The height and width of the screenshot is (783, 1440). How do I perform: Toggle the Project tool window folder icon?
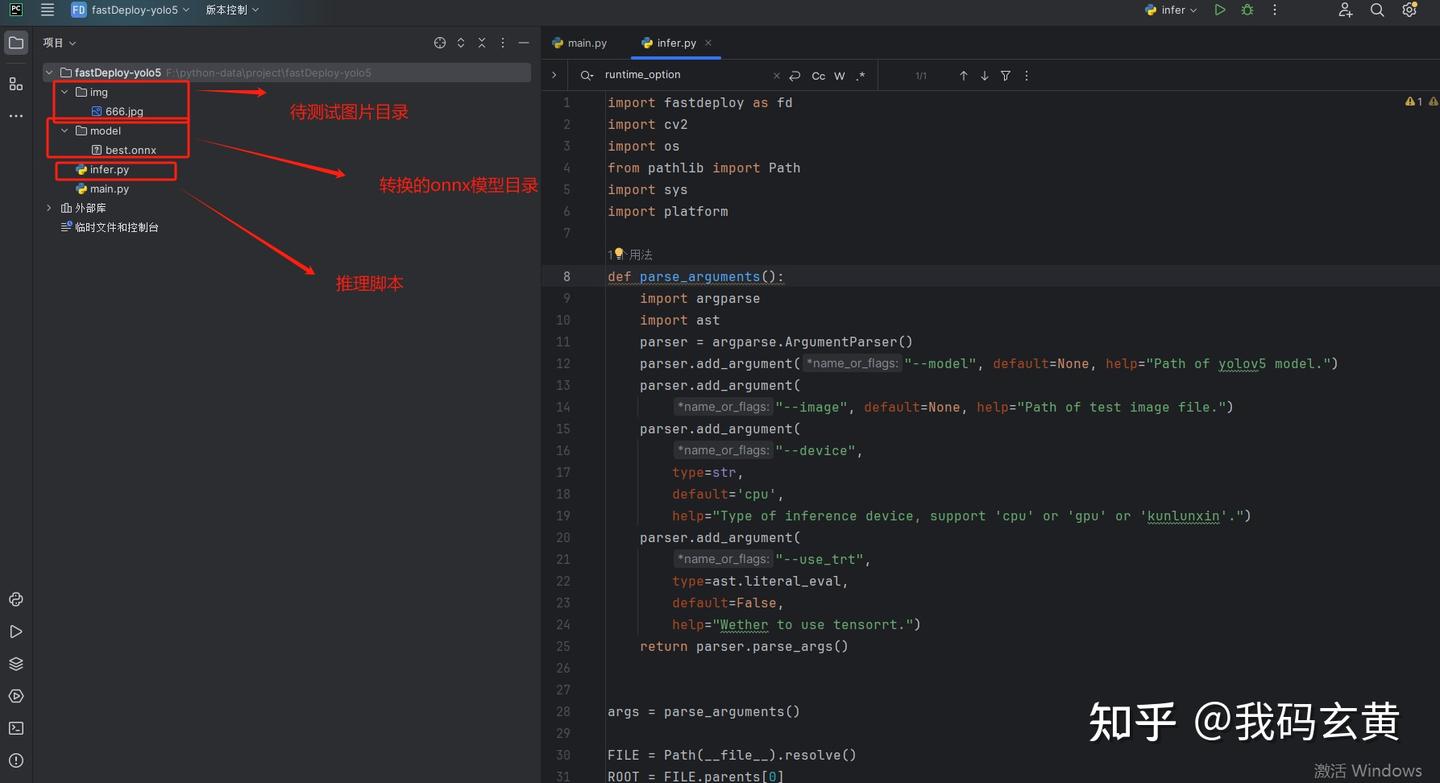[x=16, y=43]
